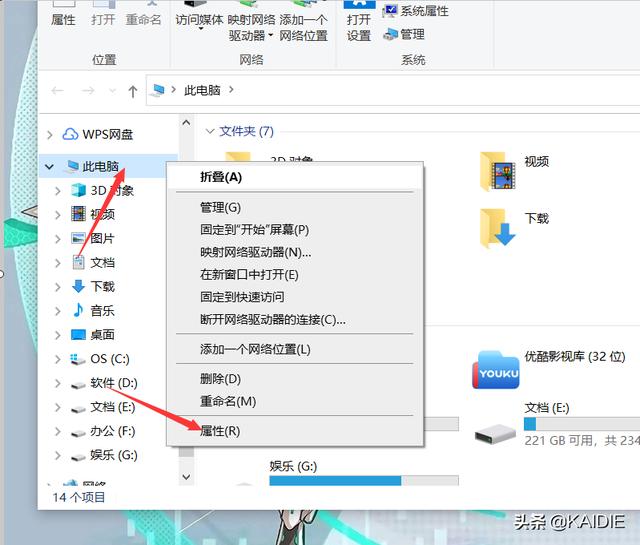This screenshot has width=640, height=545.
Task: Click the 14 个项目 status text
Action: pyautogui.click(x=78, y=497)
